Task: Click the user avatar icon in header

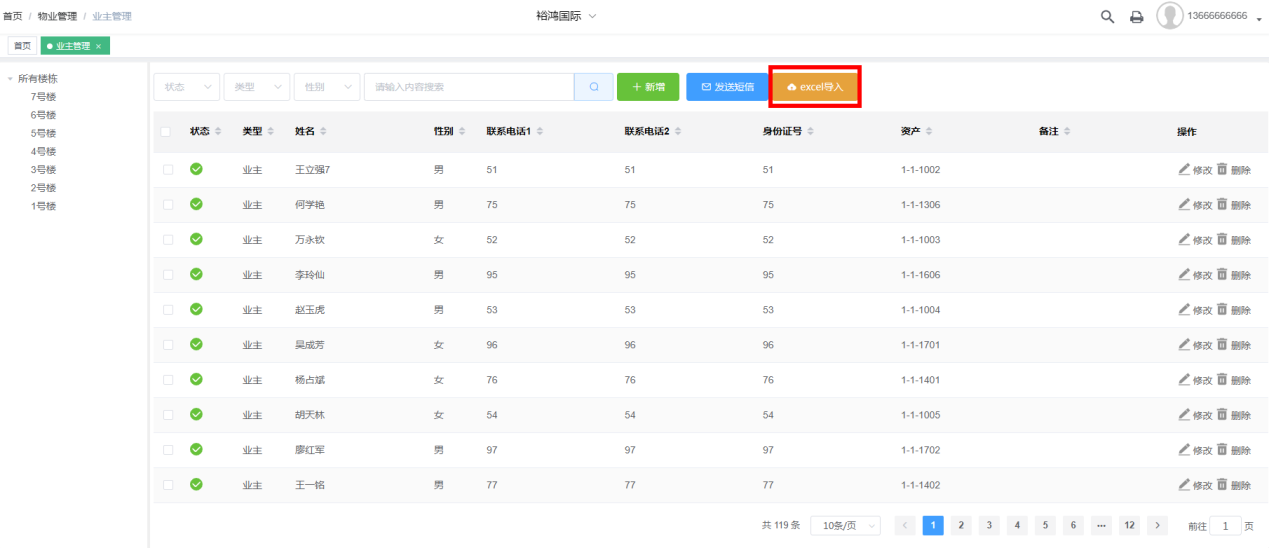Action: pos(1169,16)
